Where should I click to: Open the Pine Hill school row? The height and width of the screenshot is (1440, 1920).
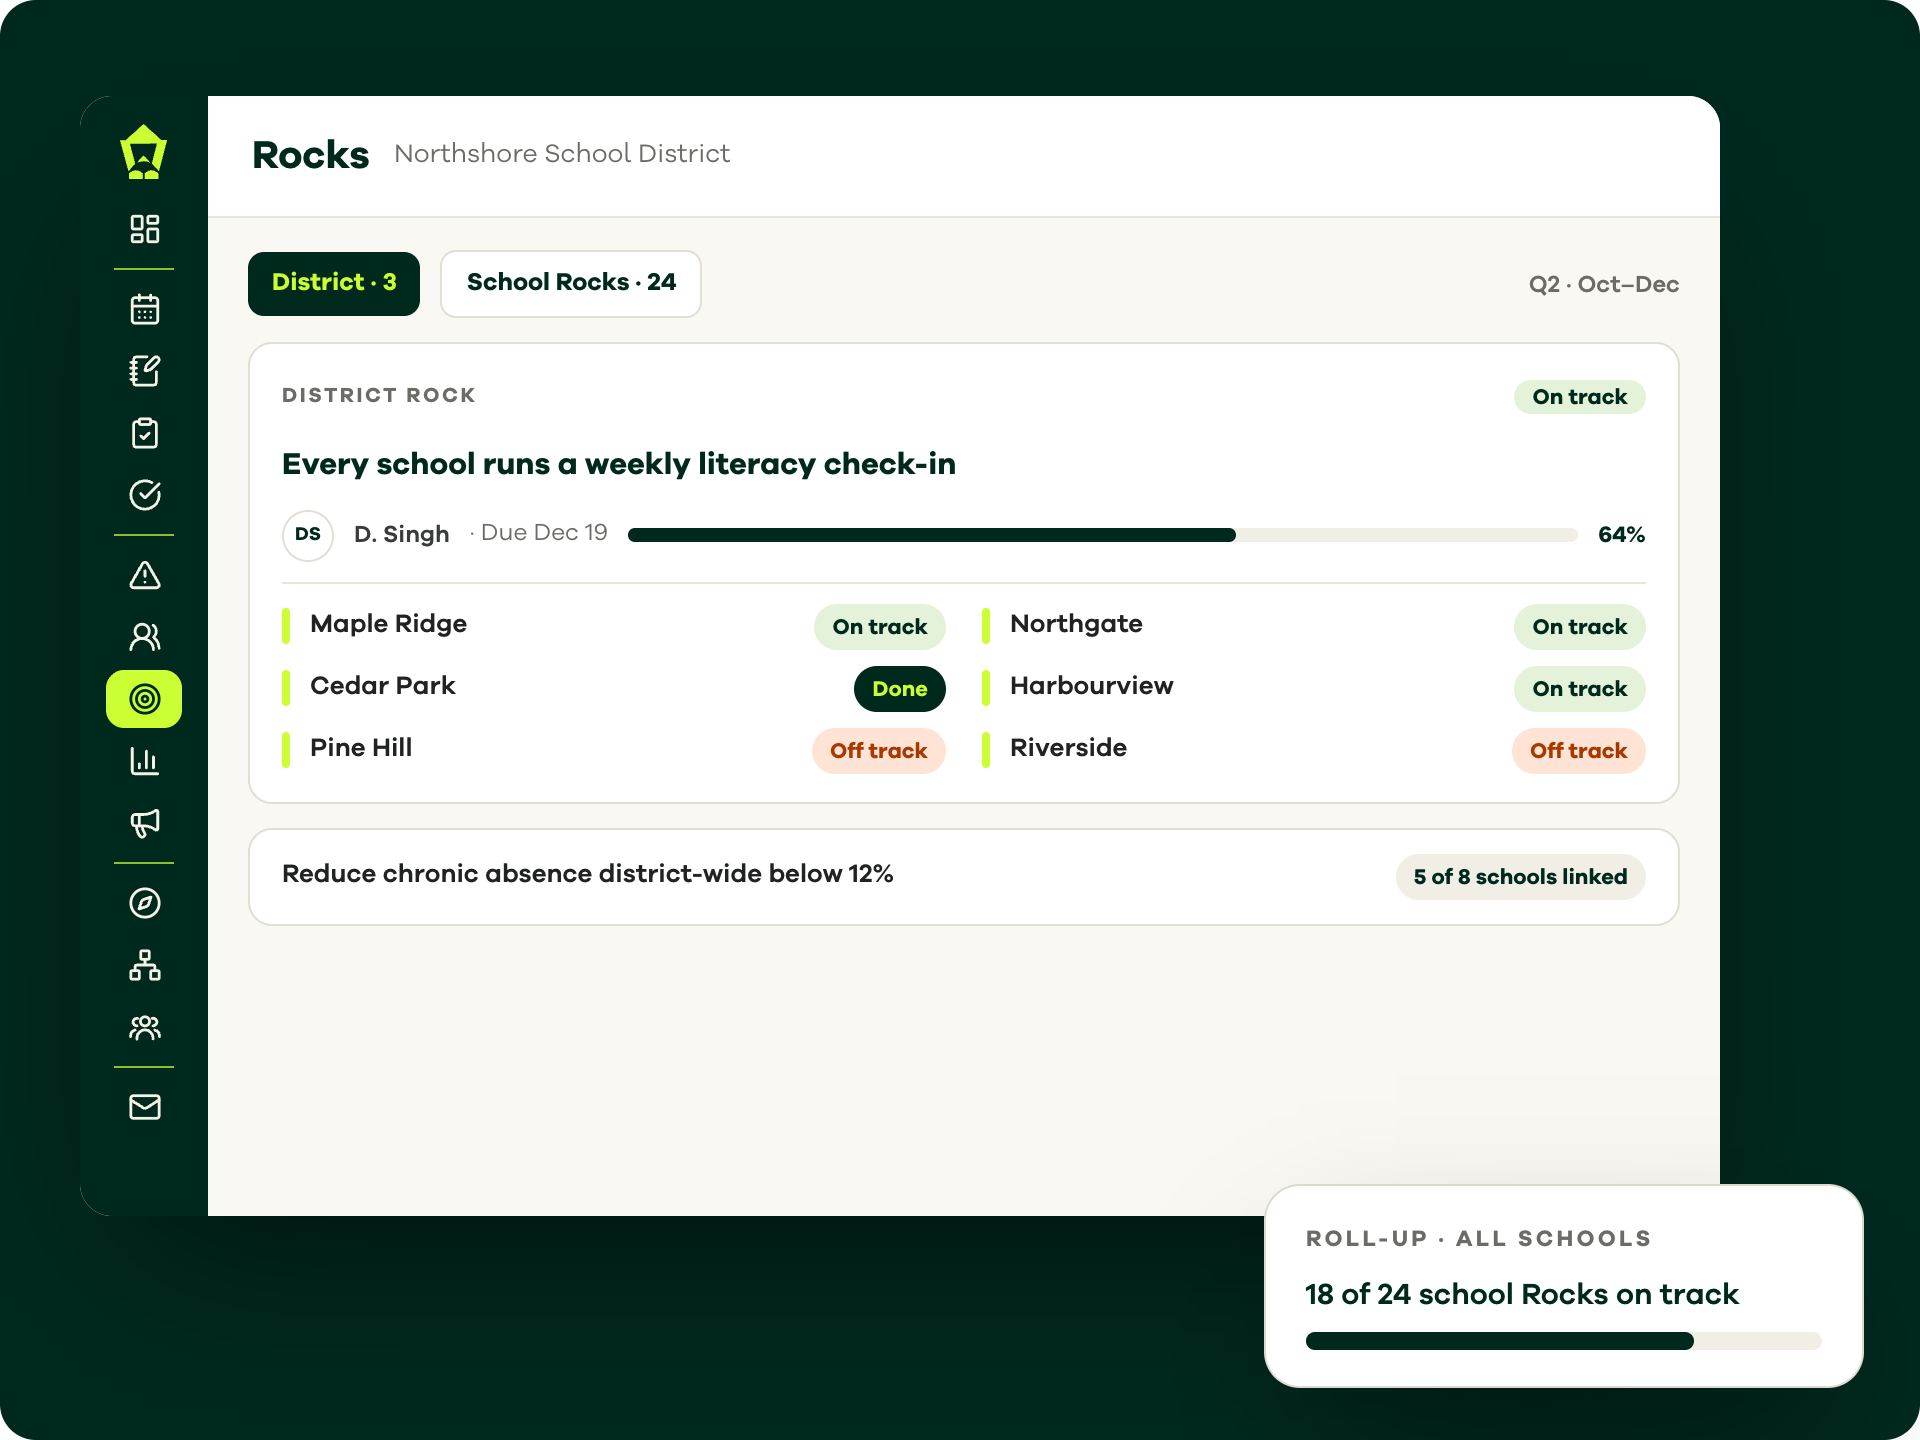[x=614, y=750]
